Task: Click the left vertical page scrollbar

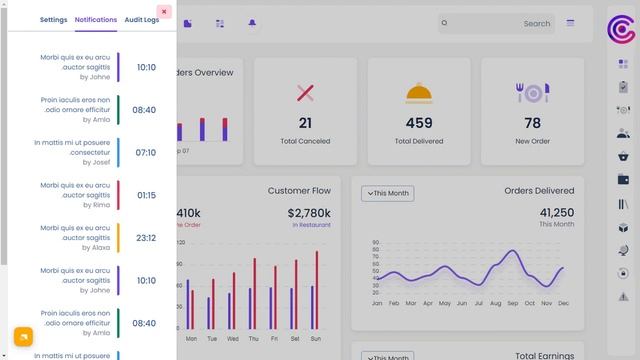Action: click(x=4, y=135)
